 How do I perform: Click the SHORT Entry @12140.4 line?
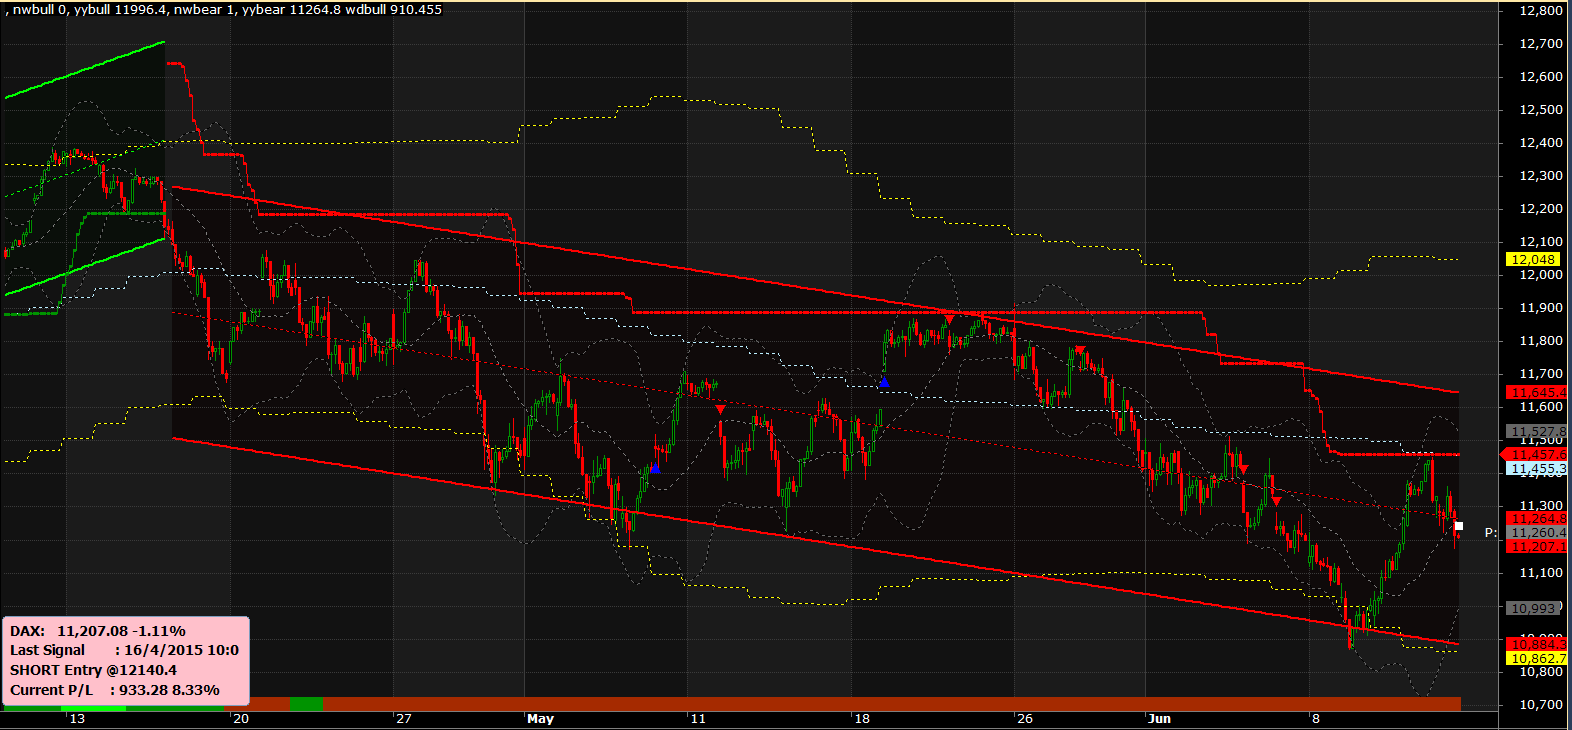coord(93,670)
